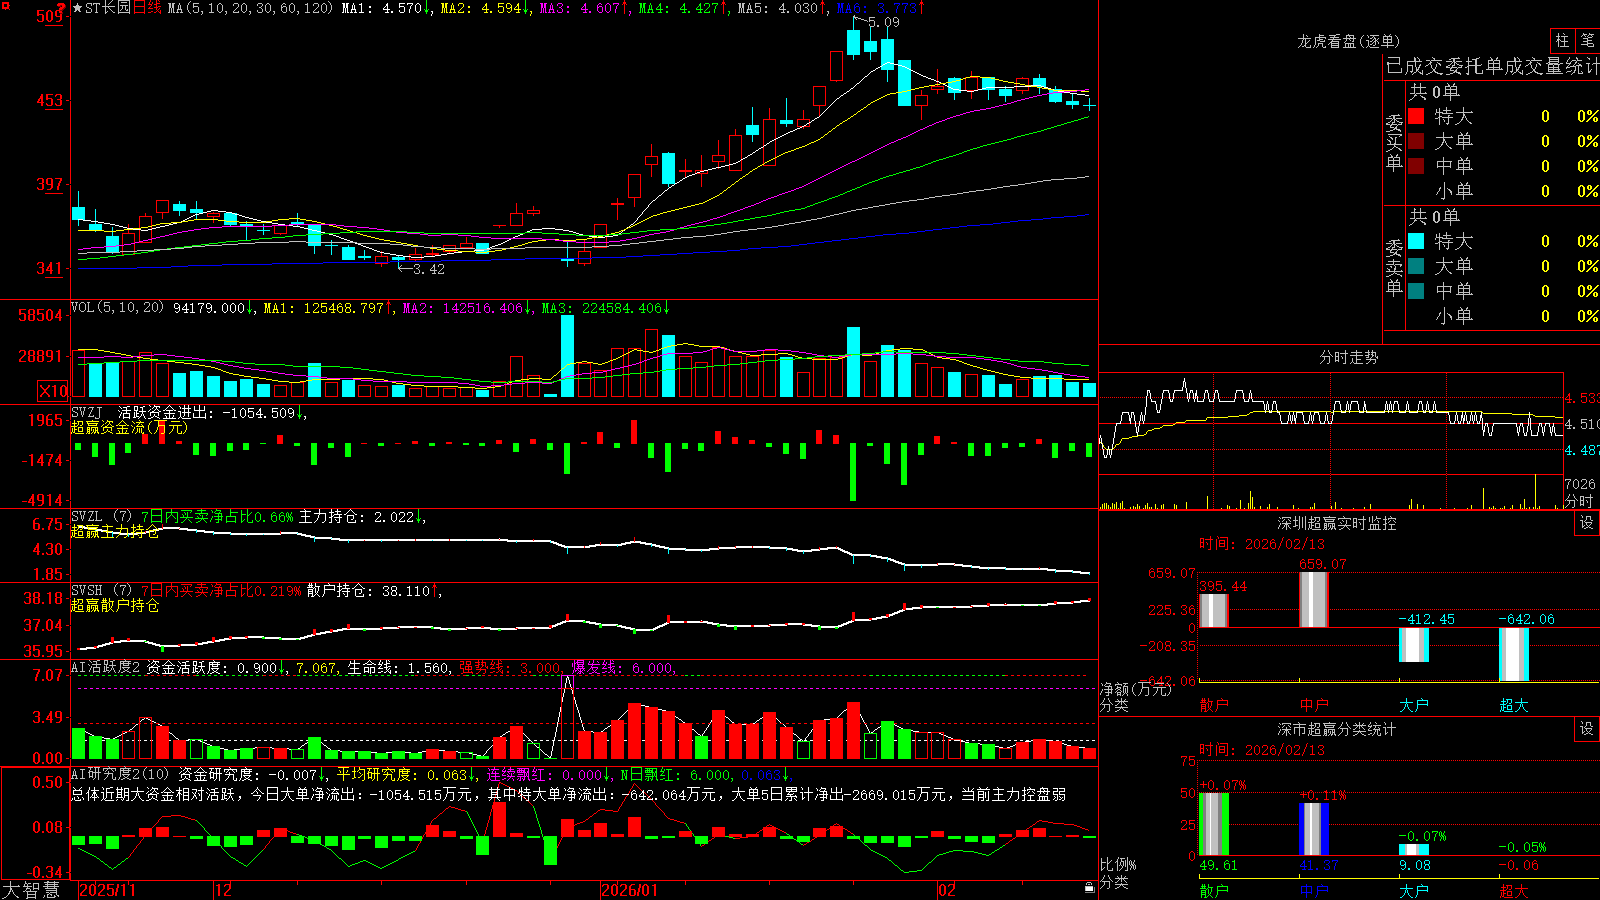Open 设 settings for 深市超赢分类统计
Image resolution: width=1600 pixels, height=900 pixels.
click(1587, 729)
